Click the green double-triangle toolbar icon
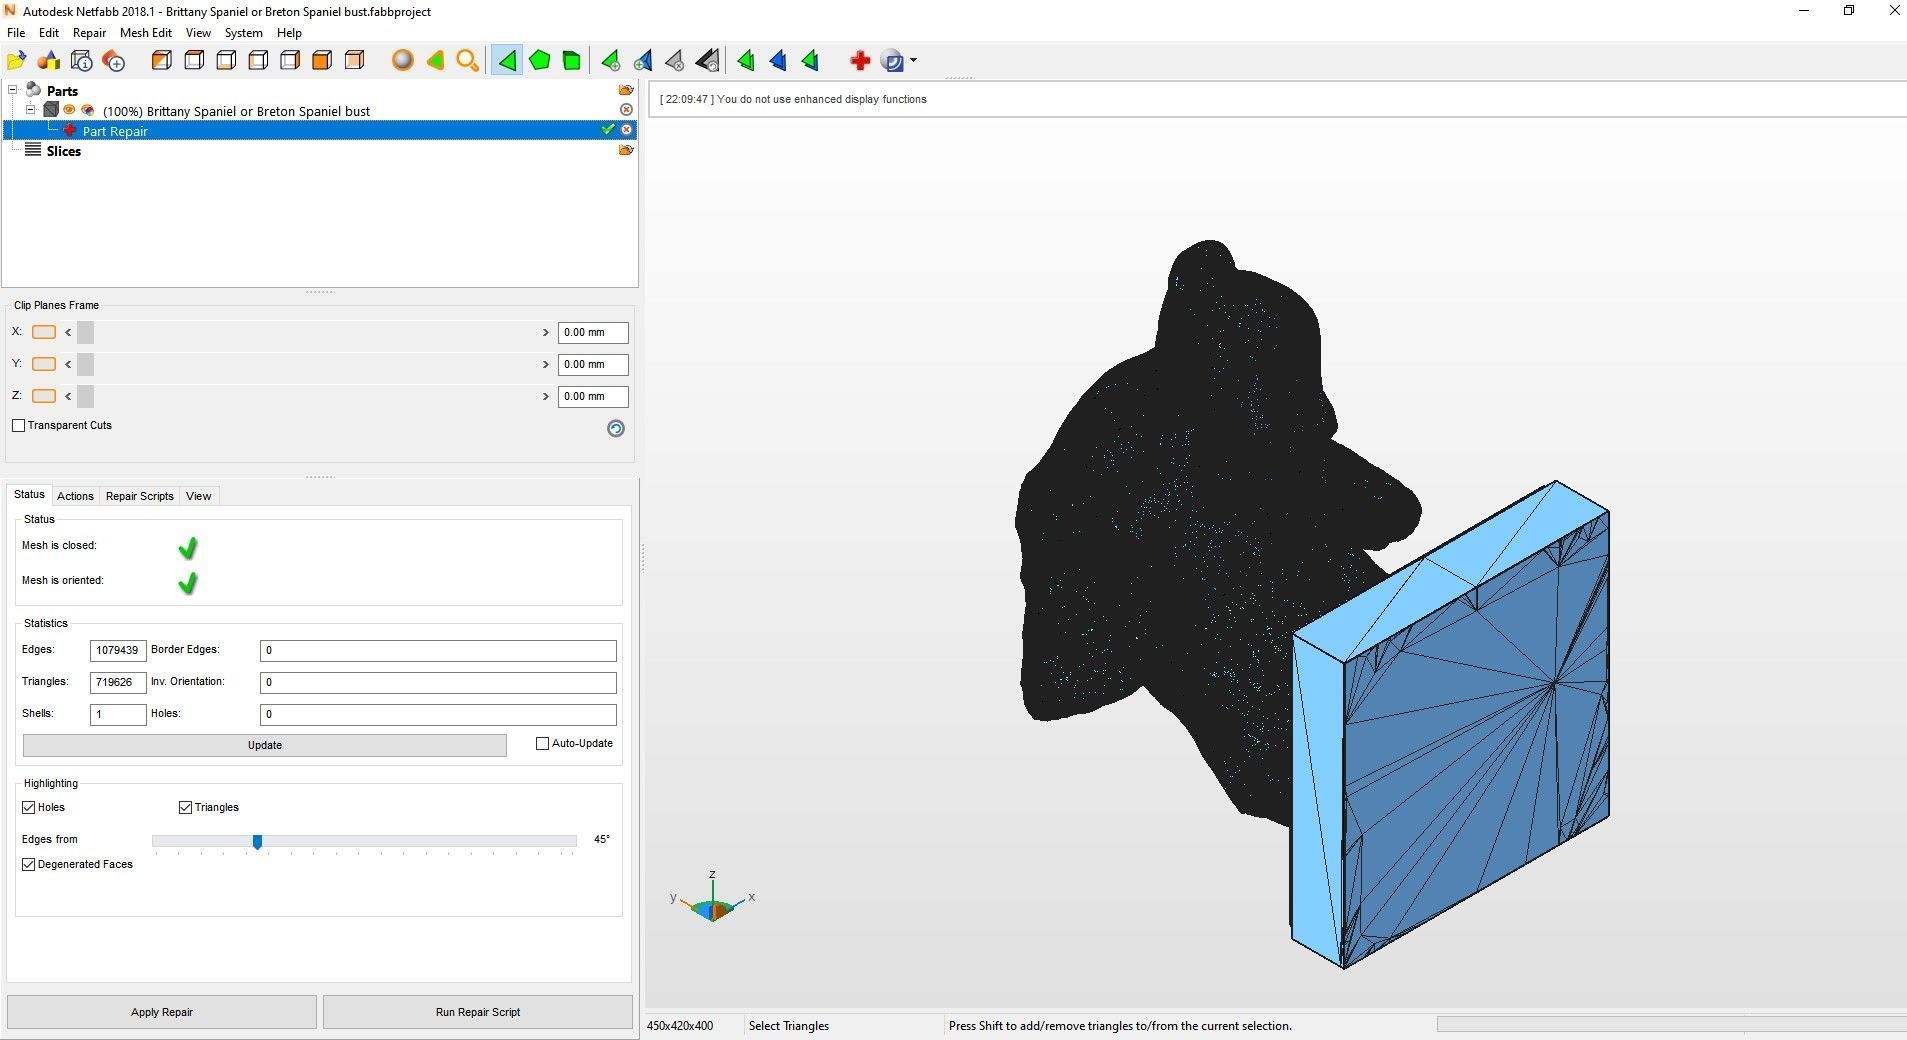The height and width of the screenshot is (1040, 1907). pyautogui.click(x=746, y=61)
